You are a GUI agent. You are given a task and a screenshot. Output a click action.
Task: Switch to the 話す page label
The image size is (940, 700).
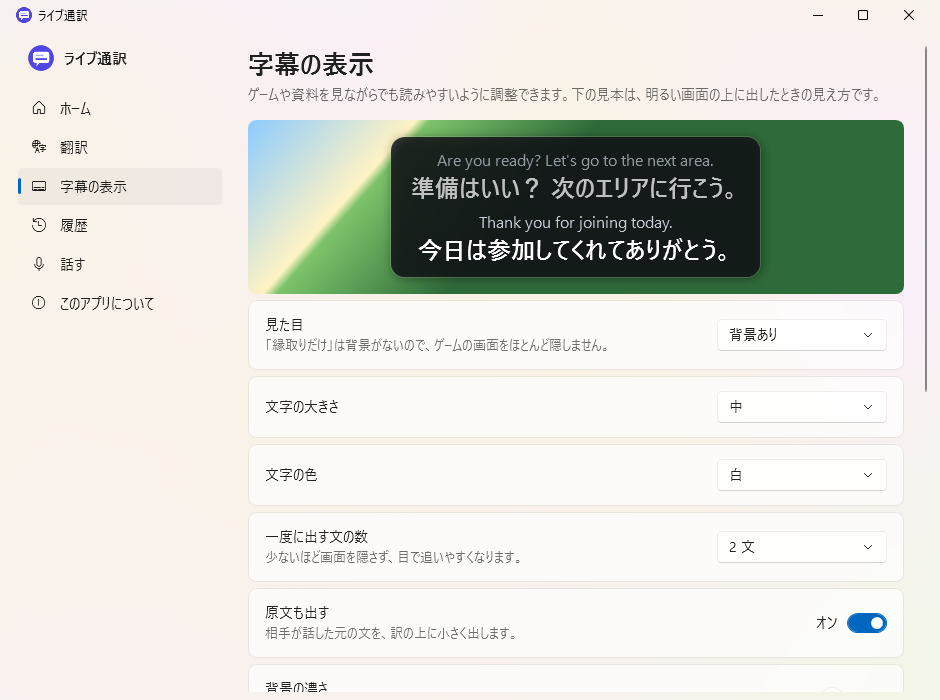73,264
